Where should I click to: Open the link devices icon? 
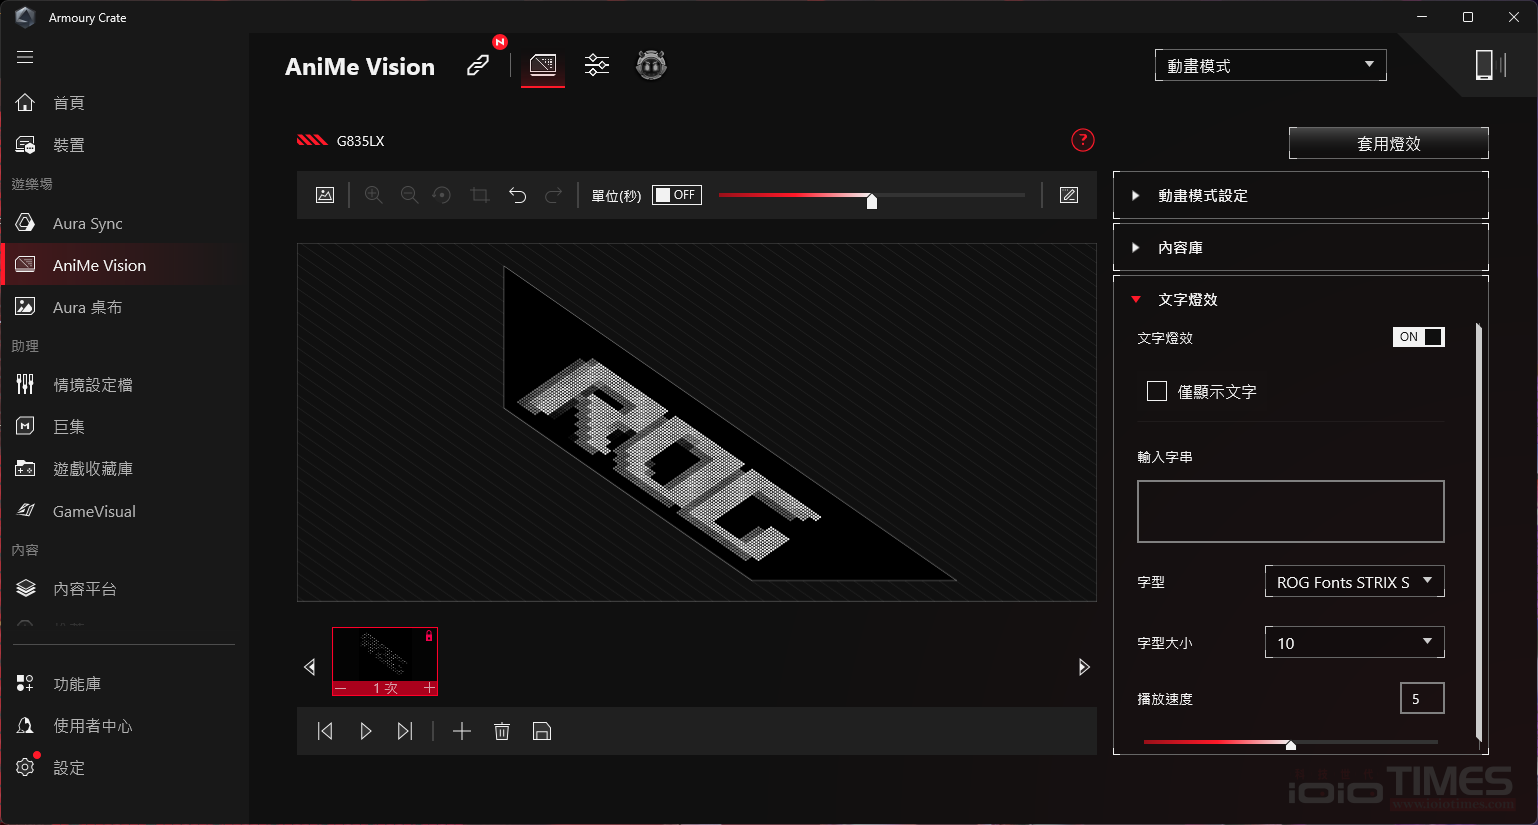pos(478,66)
